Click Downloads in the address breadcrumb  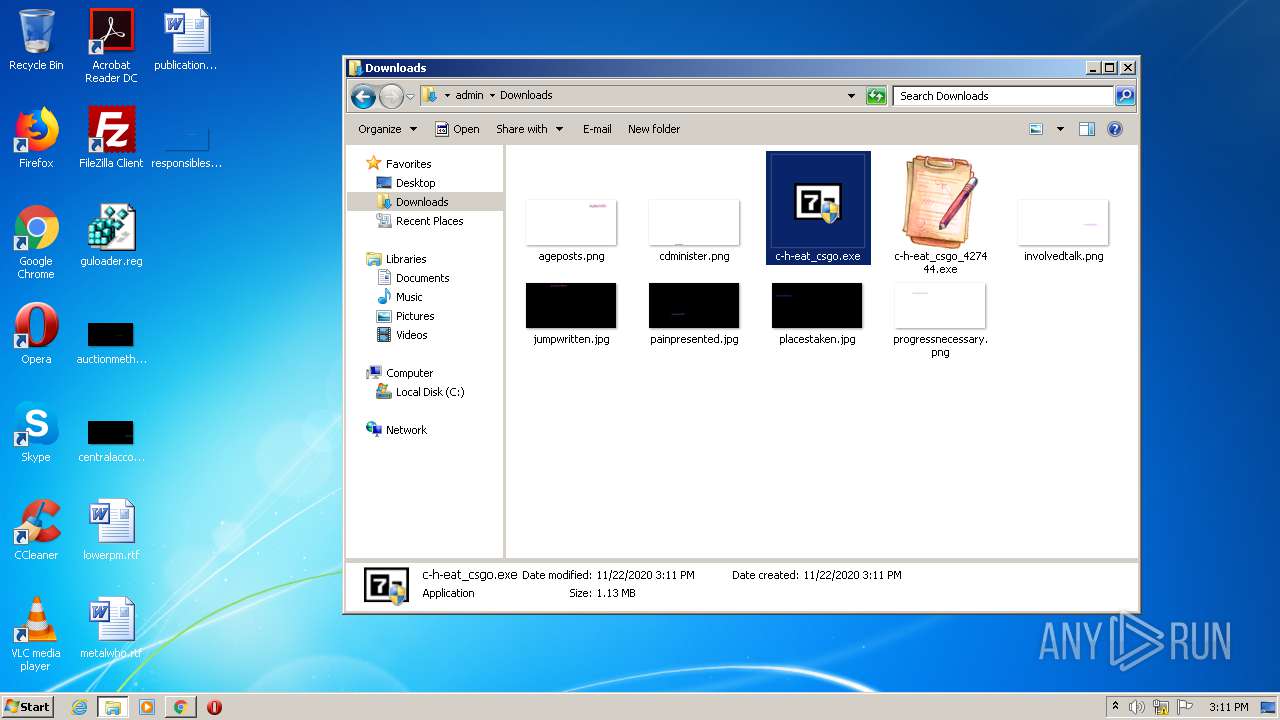[x=526, y=96]
